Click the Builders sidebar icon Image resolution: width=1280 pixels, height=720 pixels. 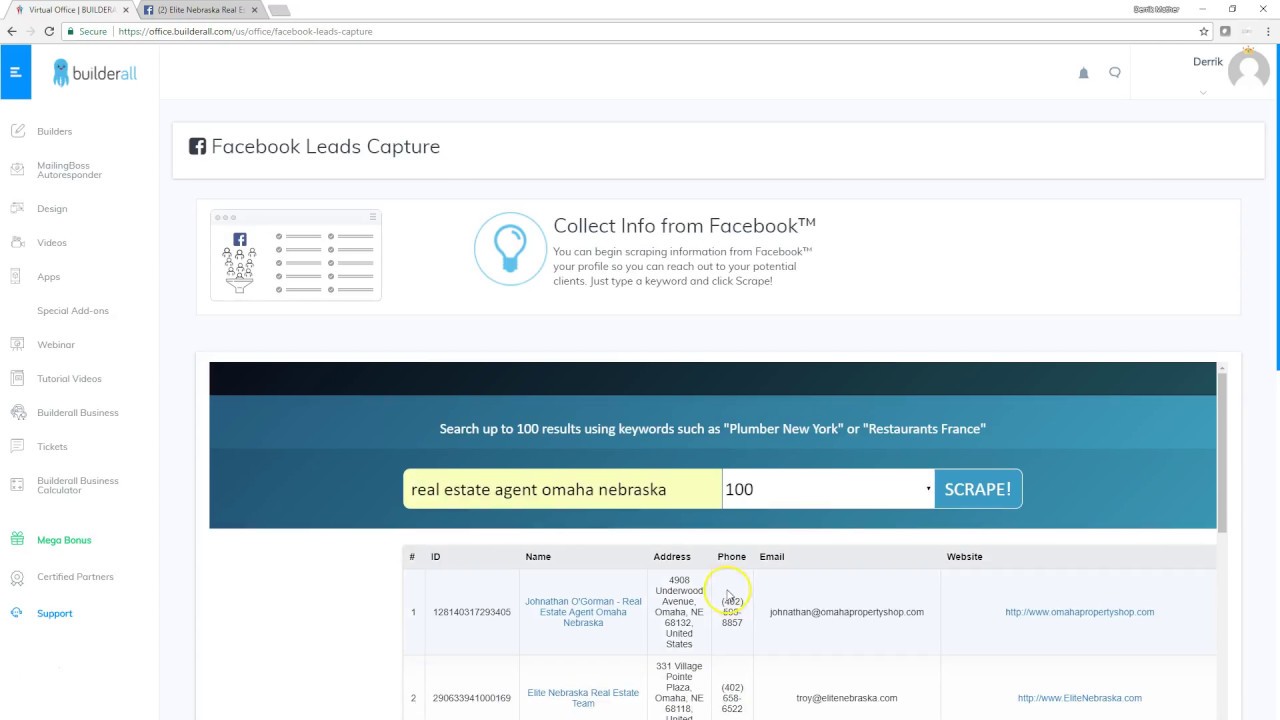point(17,131)
